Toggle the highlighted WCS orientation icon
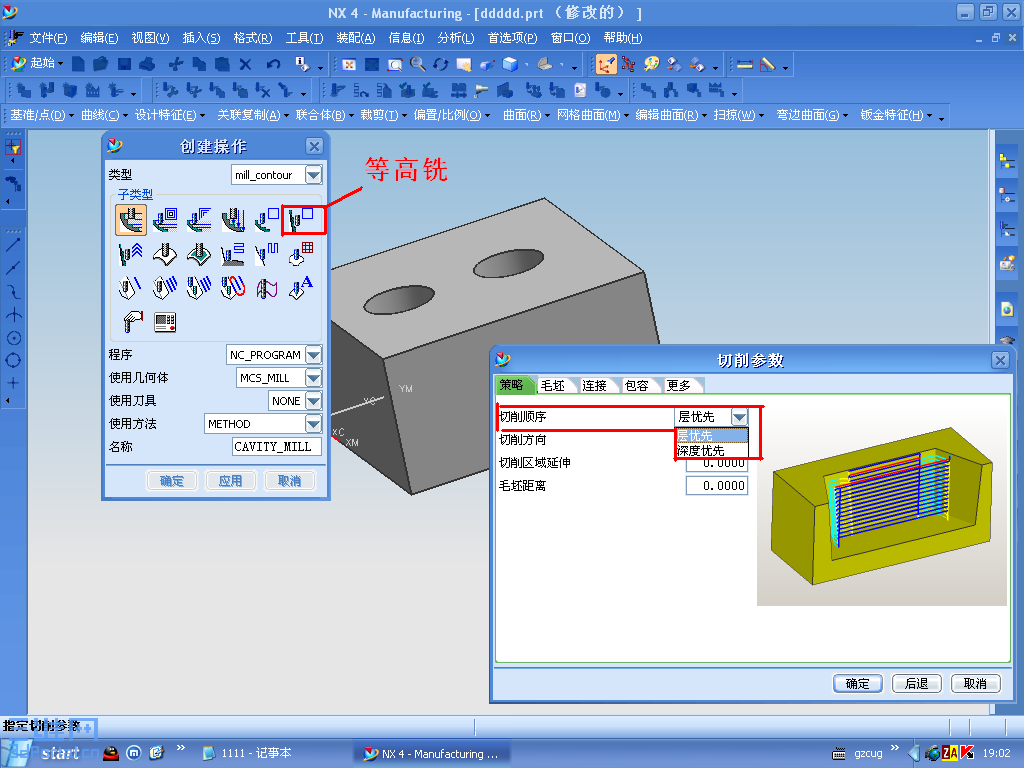The height and width of the screenshot is (768, 1024). [x=605, y=64]
